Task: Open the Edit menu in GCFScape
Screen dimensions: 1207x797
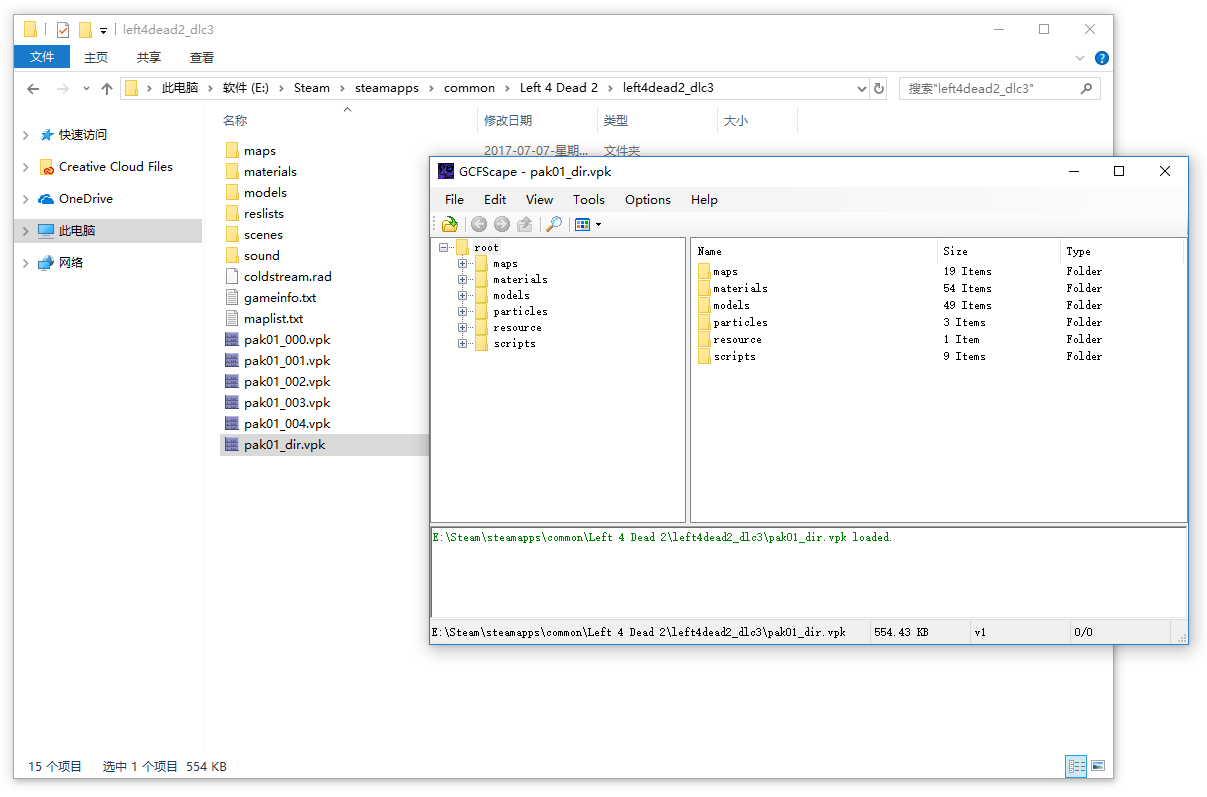Action: point(495,199)
